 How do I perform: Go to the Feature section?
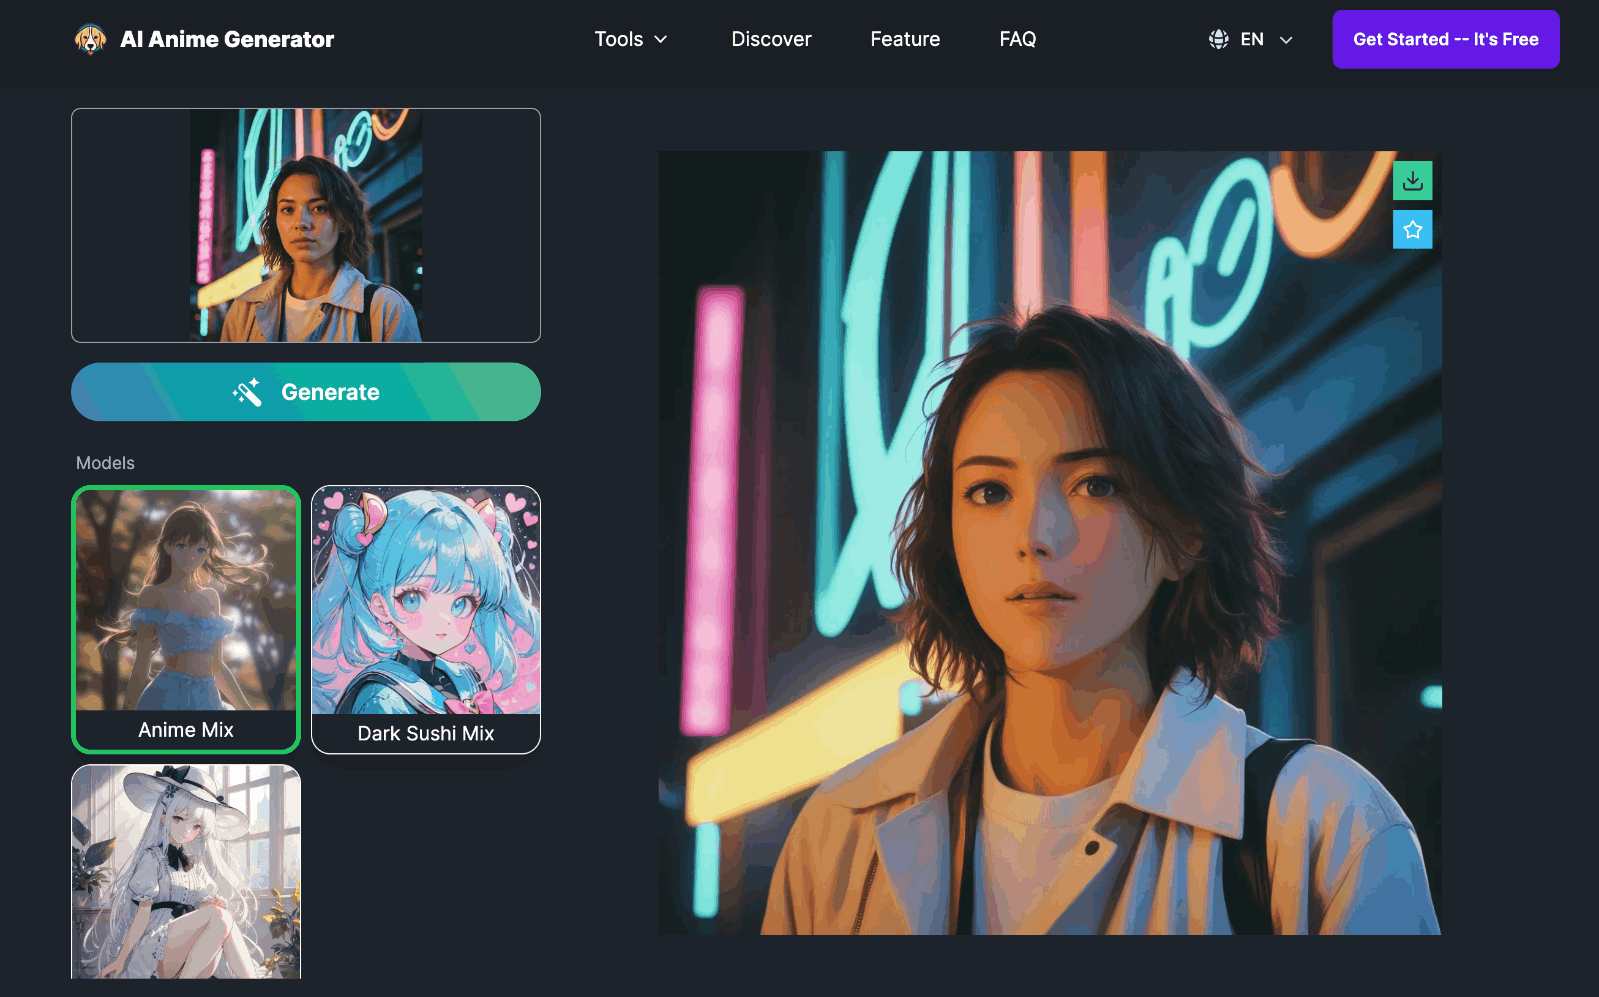(905, 40)
